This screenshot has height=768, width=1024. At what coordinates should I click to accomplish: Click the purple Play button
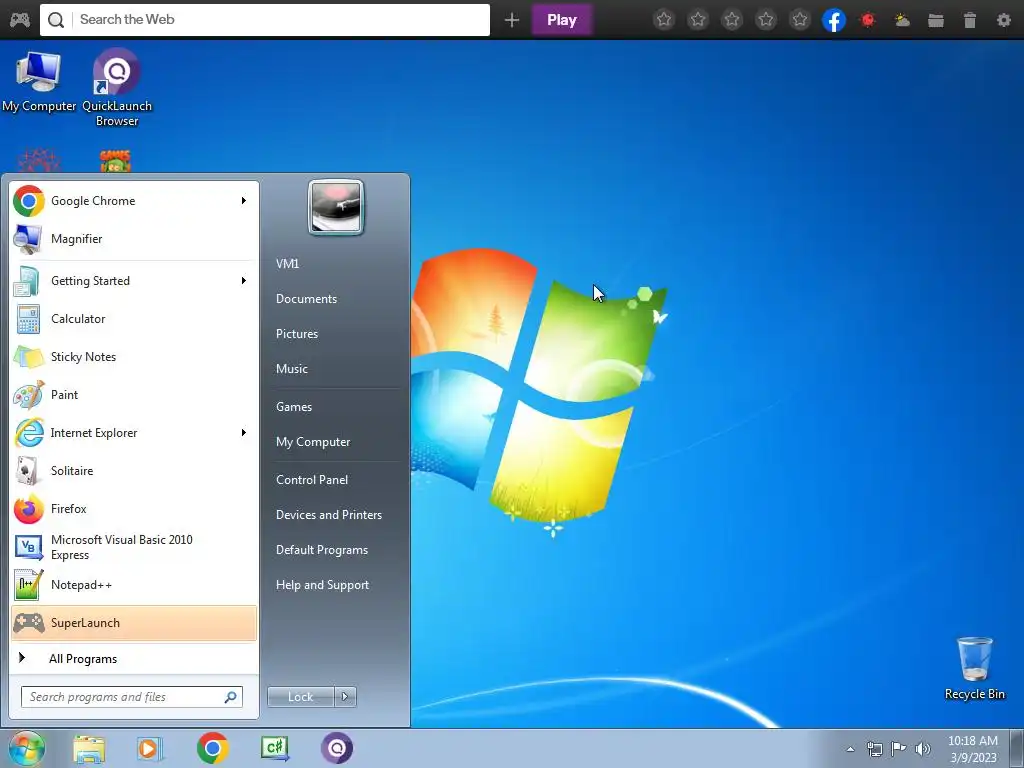[562, 20]
